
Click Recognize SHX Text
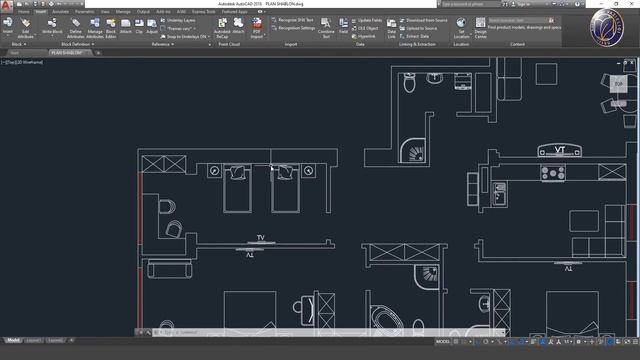click(x=293, y=20)
